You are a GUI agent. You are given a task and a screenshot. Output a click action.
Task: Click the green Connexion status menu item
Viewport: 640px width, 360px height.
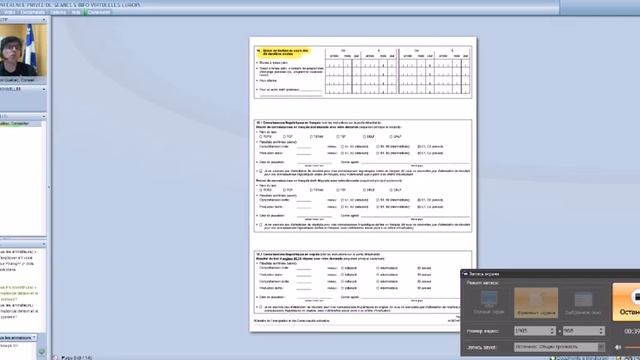[99, 12]
